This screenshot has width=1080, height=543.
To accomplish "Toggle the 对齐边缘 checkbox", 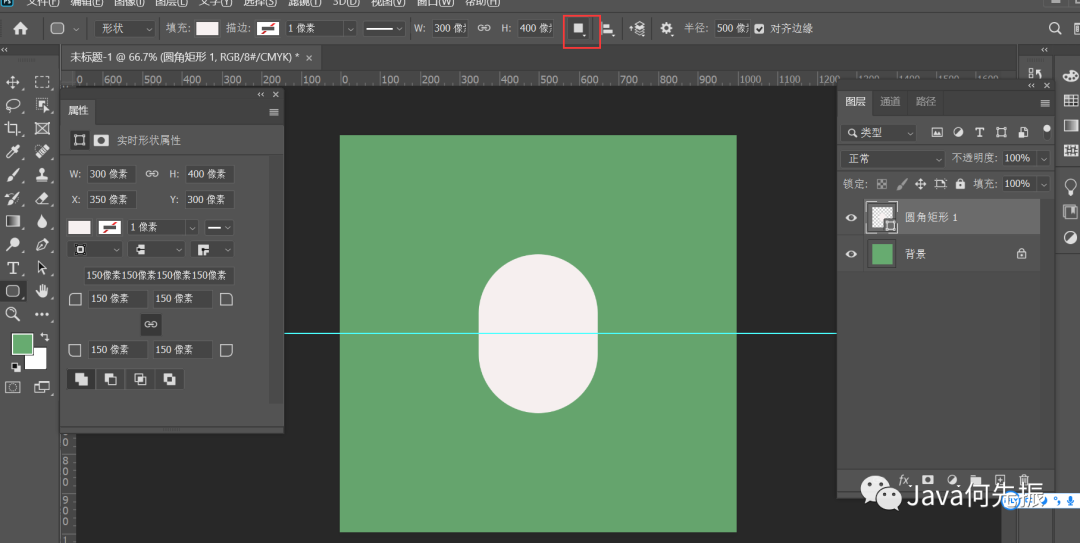I will click(x=760, y=29).
